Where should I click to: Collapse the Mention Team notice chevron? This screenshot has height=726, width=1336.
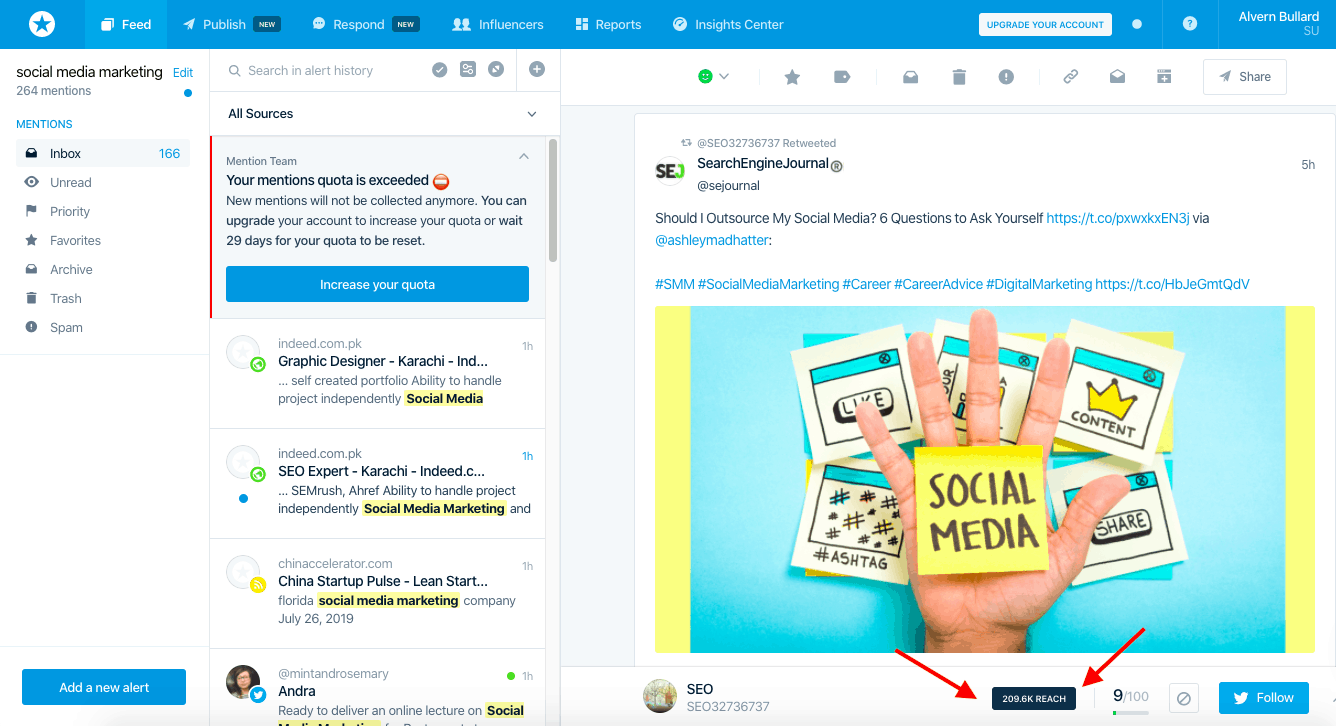pos(524,157)
